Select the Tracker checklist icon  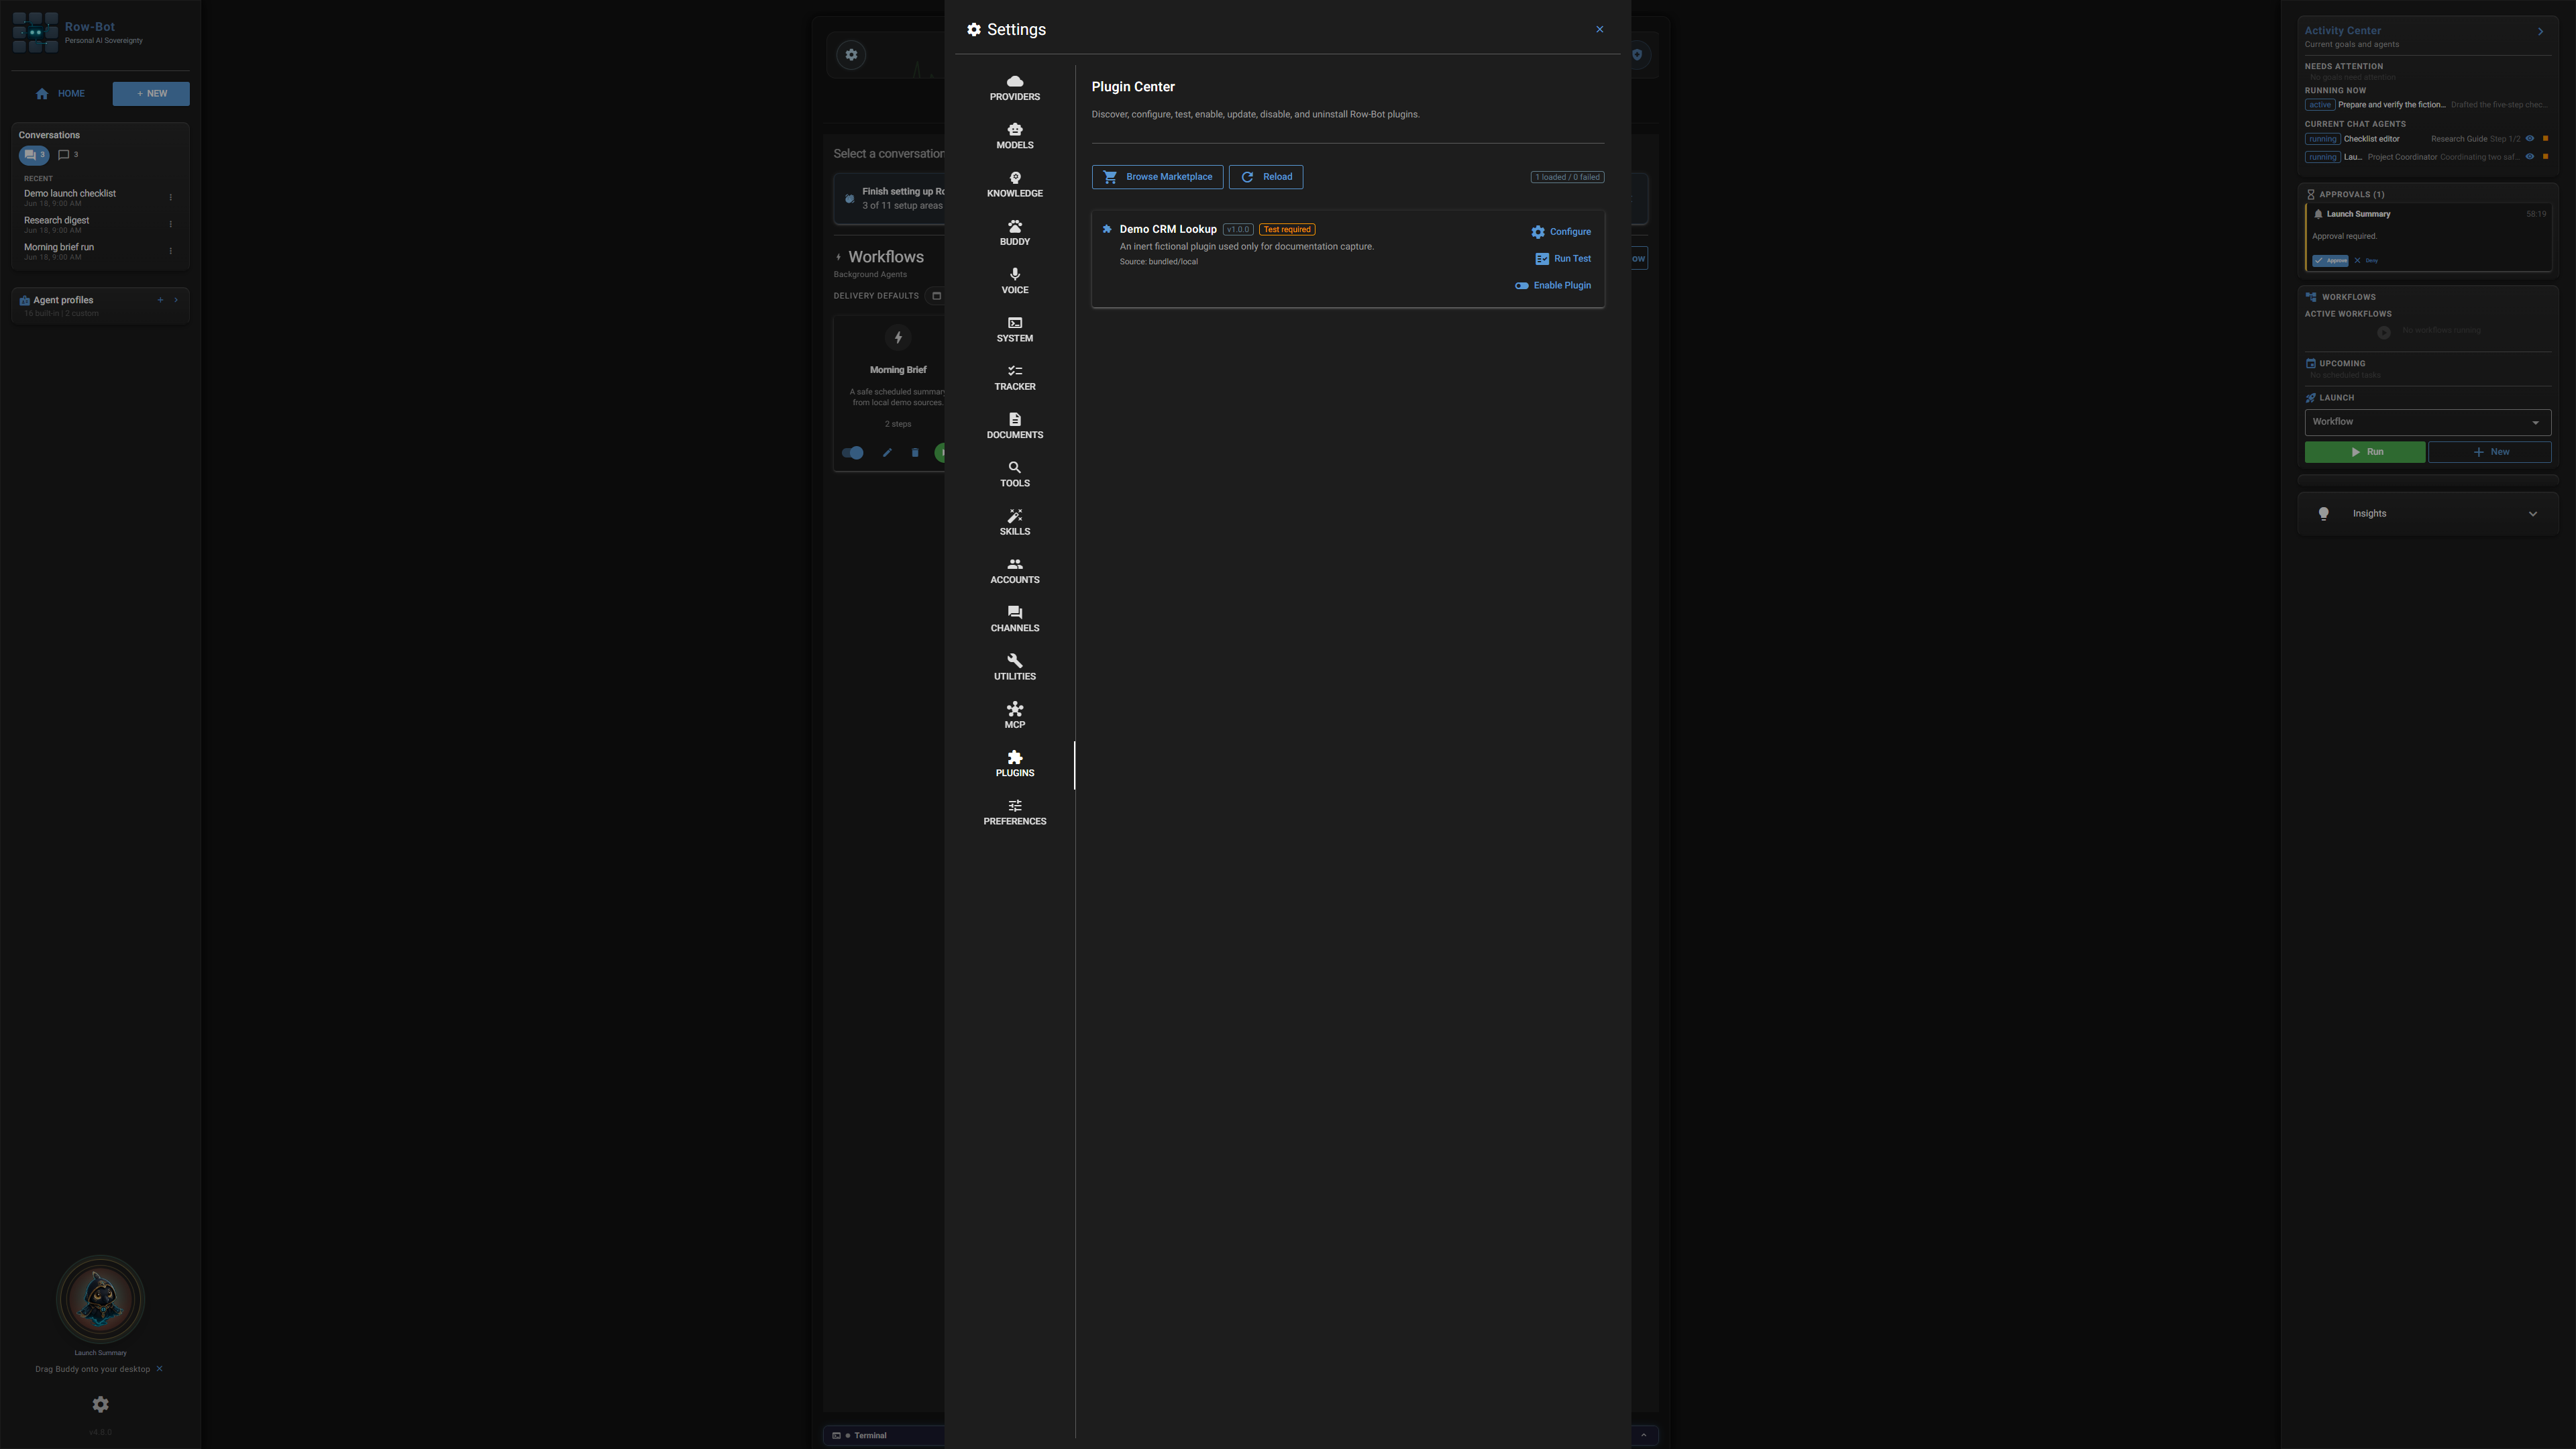click(x=1014, y=371)
